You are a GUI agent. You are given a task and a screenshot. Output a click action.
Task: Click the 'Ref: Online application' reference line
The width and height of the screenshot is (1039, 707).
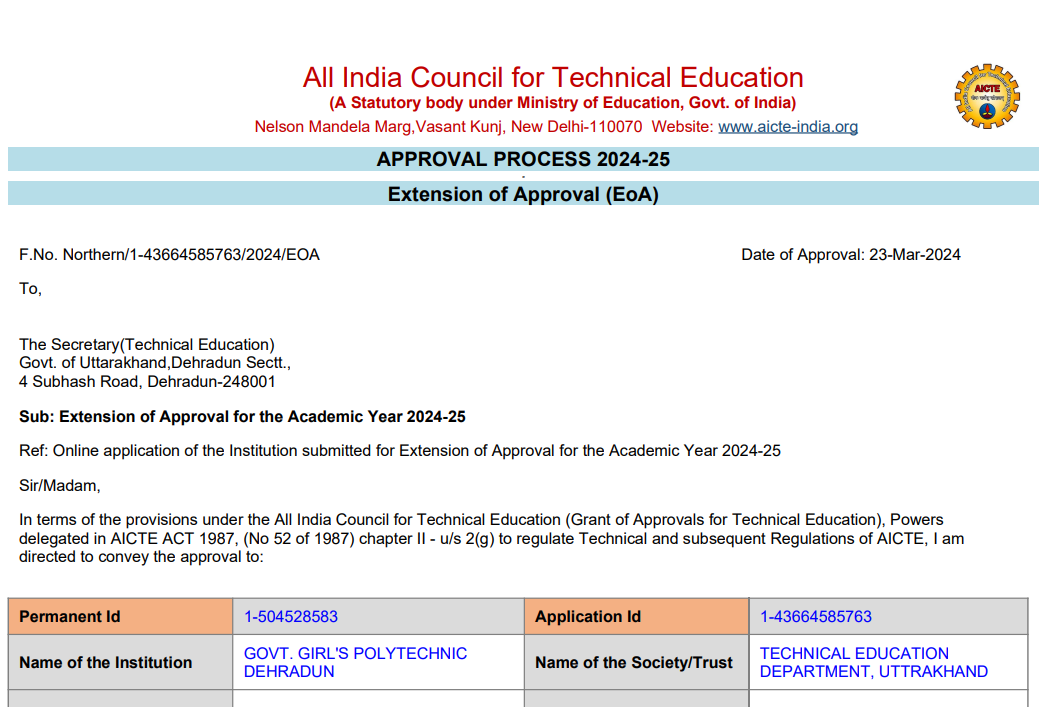(x=400, y=451)
